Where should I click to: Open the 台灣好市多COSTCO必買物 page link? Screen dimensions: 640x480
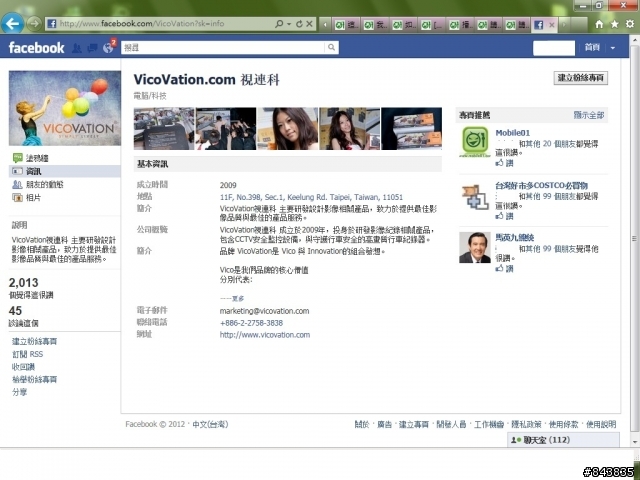point(541,186)
